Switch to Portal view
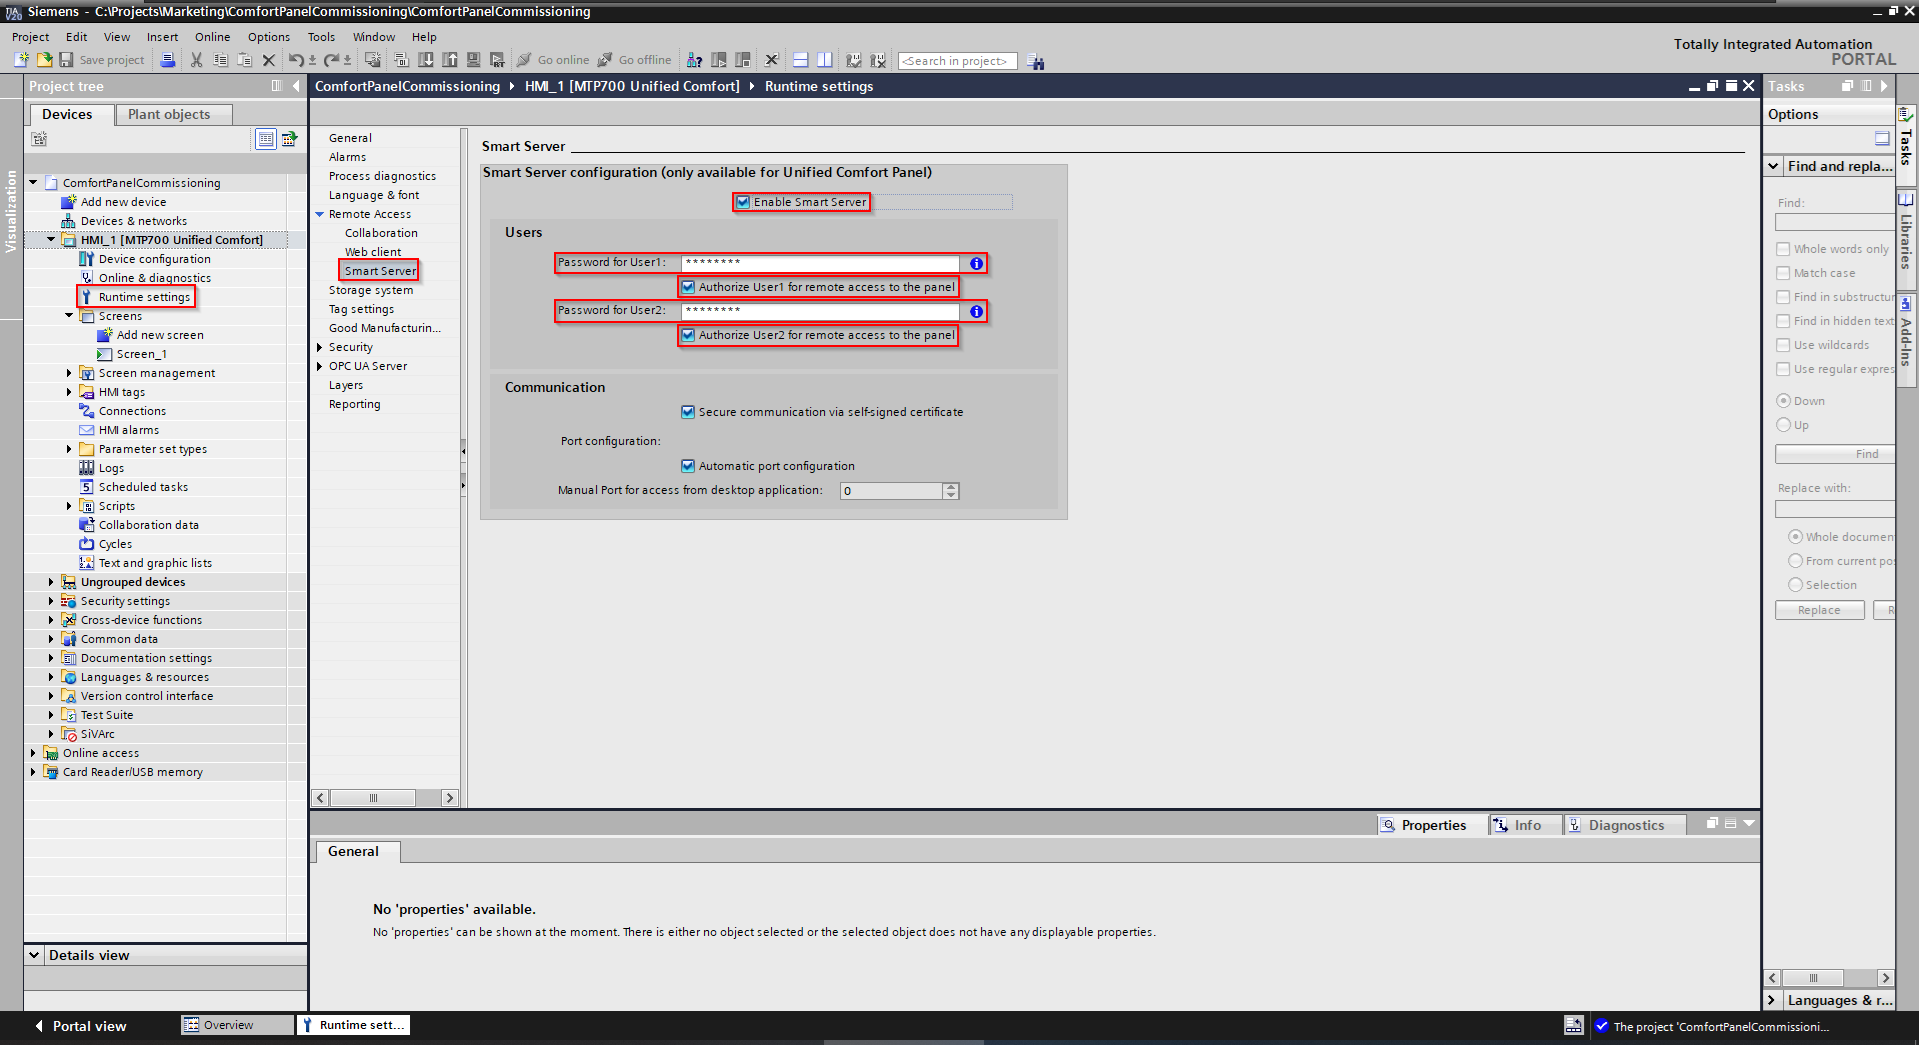Image resolution: width=1919 pixels, height=1045 pixels. tap(80, 1026)
